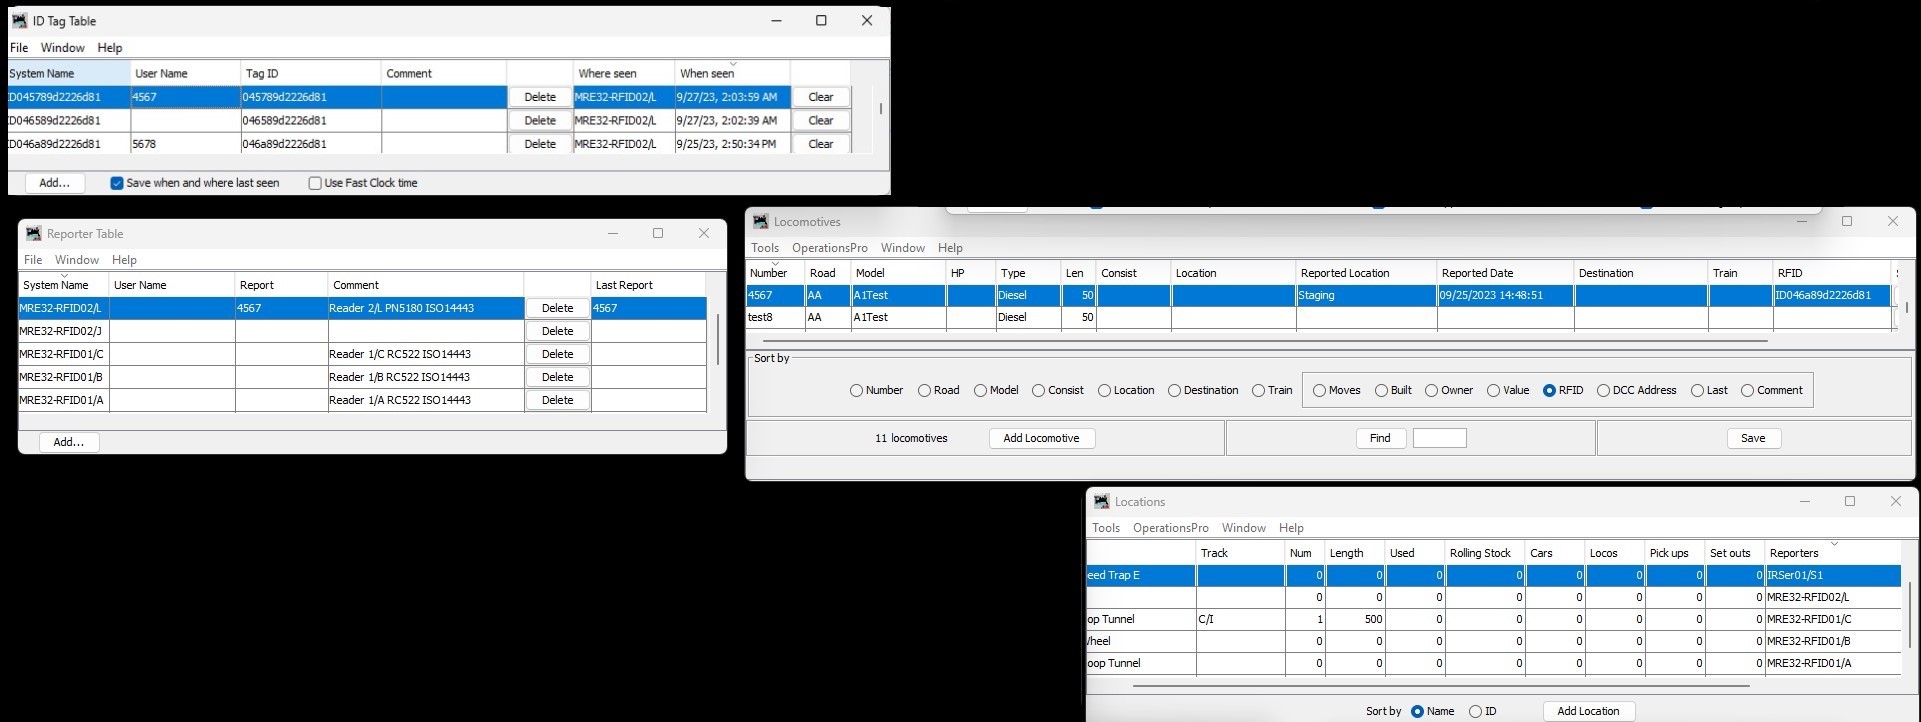Image resolution: width=1921 pixels, height=722 pixels.
Task: Click the ID Tag Table window icon
Action: (x=19, y=21)
